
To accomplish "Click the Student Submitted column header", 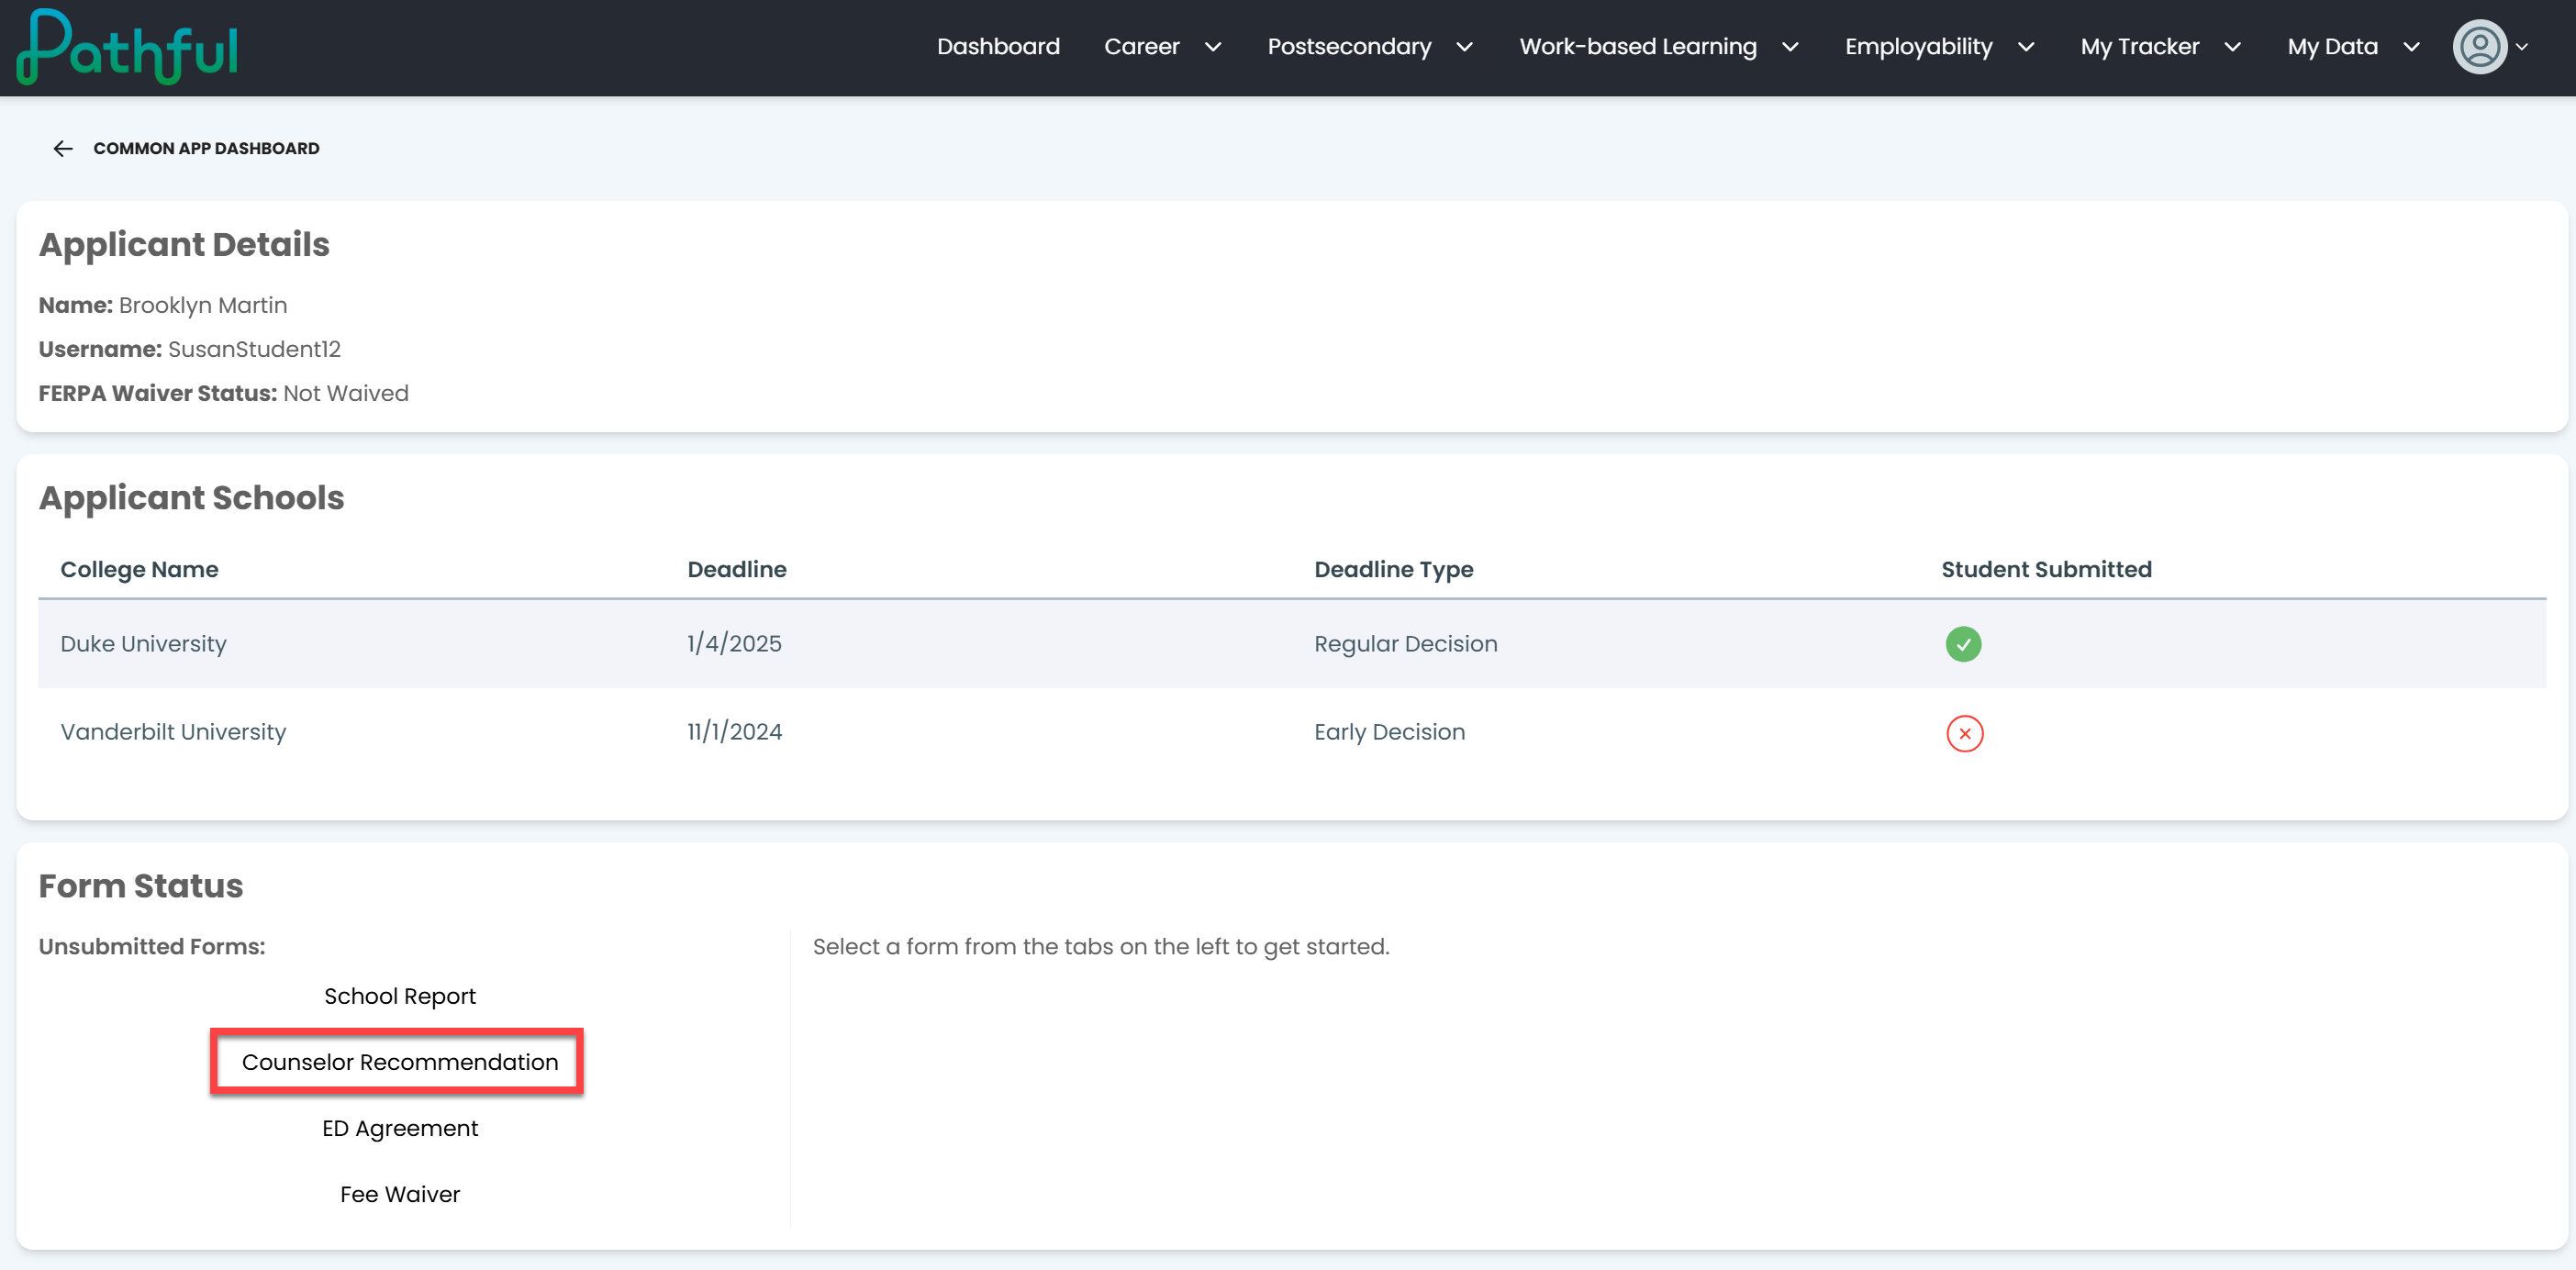I will (x=2046, y=569).
